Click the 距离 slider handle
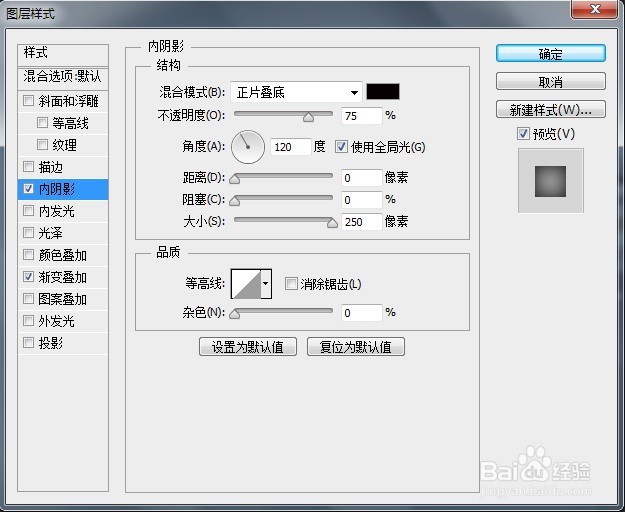625x512 pixels. click(x=235, y=179)
